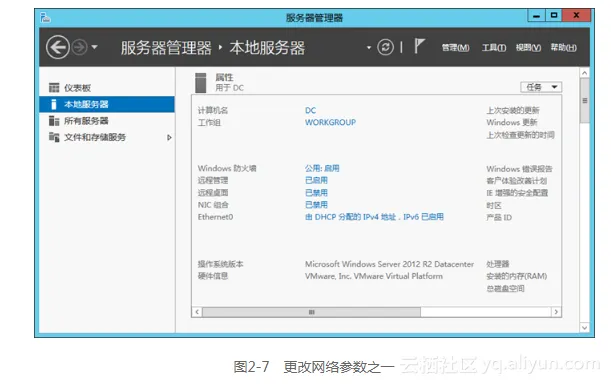Click VMware, Inc. VMware Virtual Platform text
The height and width of the screenshot is (385, 611).
click(x=374, y=276)
